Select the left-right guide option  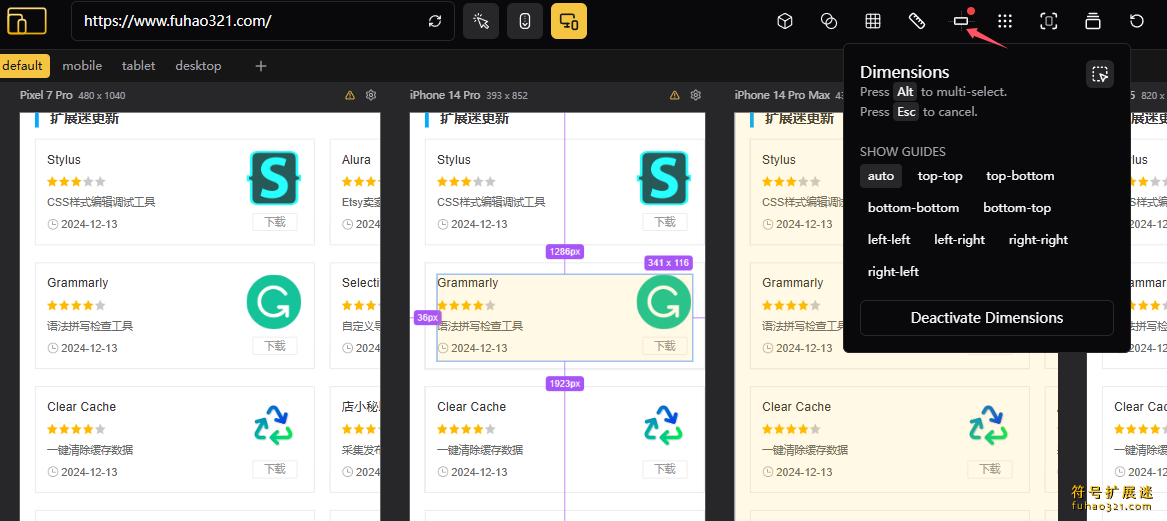click(959, 240)
